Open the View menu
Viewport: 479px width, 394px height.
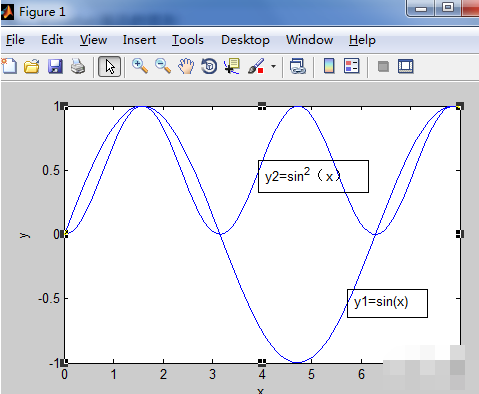tap(93, 40)
